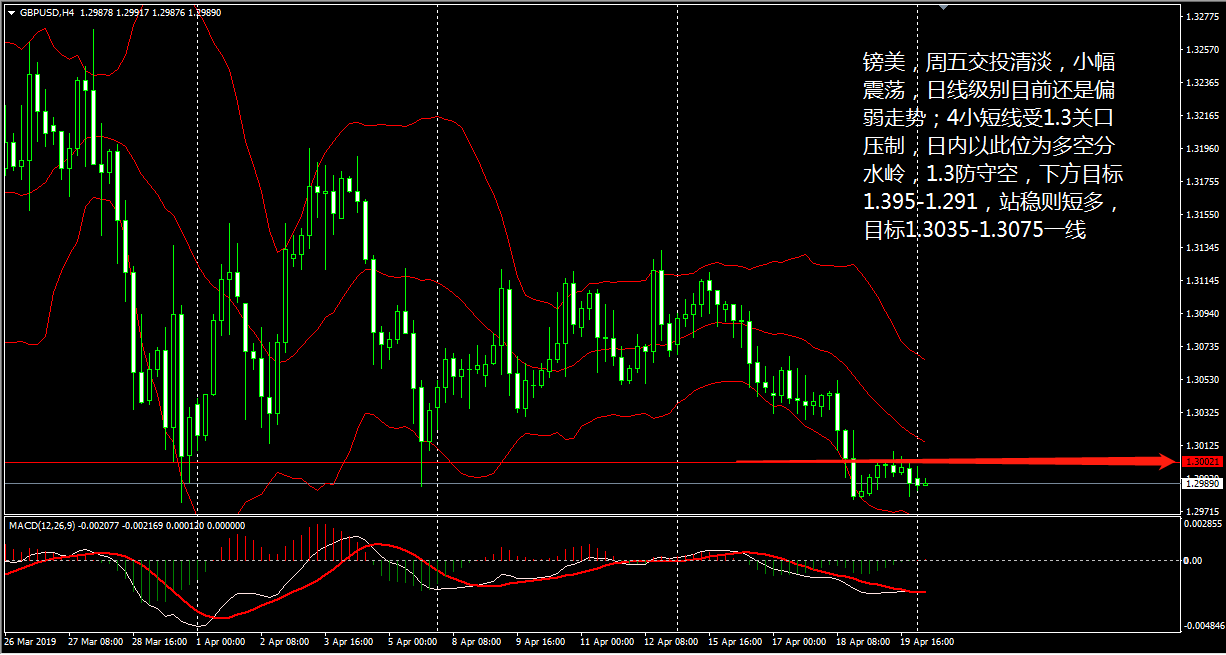Click the 5 Apr 00:00 time label
Screen dimensions: 1226x655
pyautogui.click(x=412, y=643)
